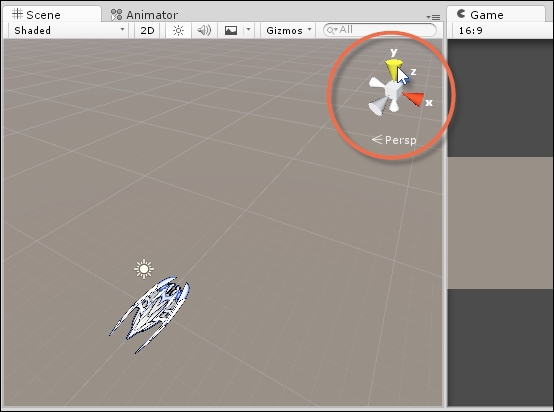Screen dimensions: 554x412
Task: Click the yellow Y axis cone on gizmo
Action: tap(393, 69)
